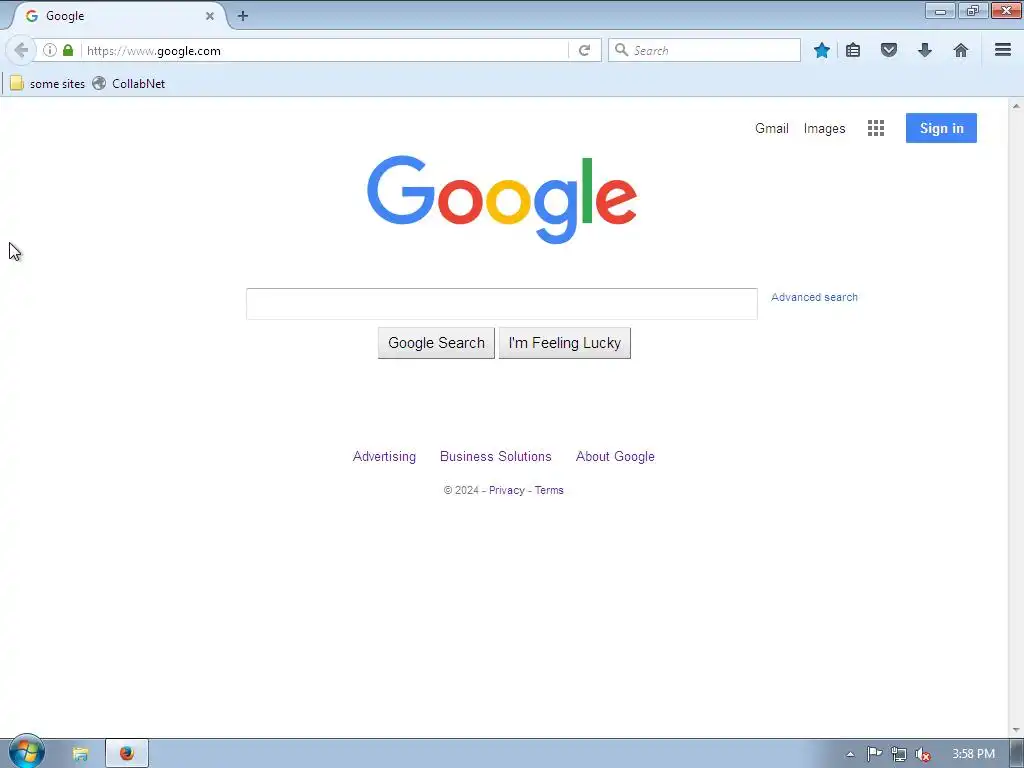The image size is (1024, 768).
Task: Open Windows Explorer from taskbar
Action: pos(80,754)
